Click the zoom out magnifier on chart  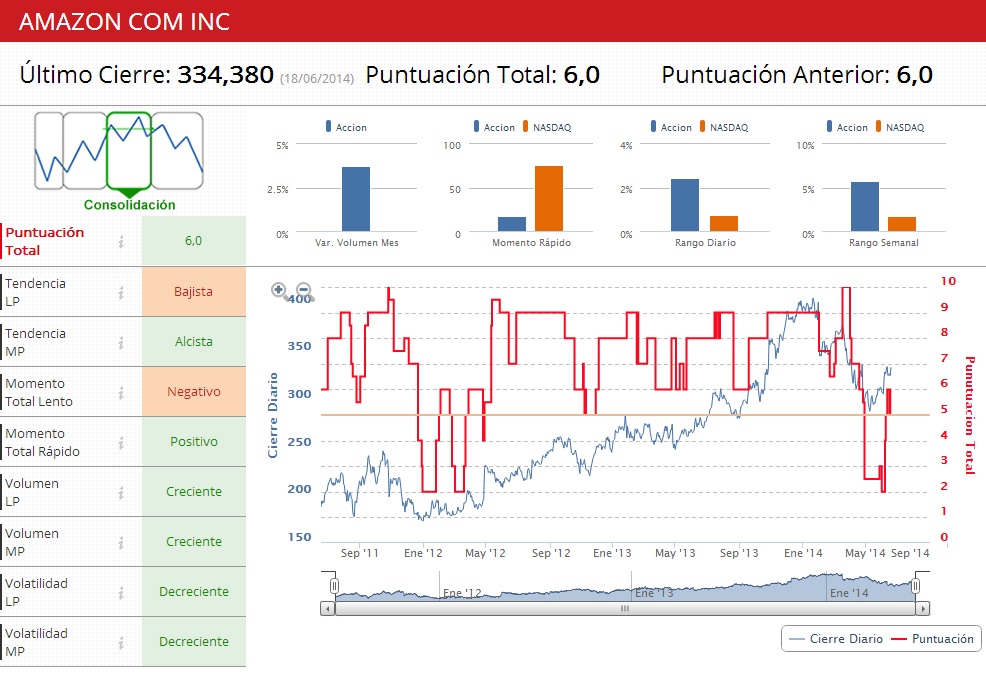pyautogui.click(x=304, y=290)
